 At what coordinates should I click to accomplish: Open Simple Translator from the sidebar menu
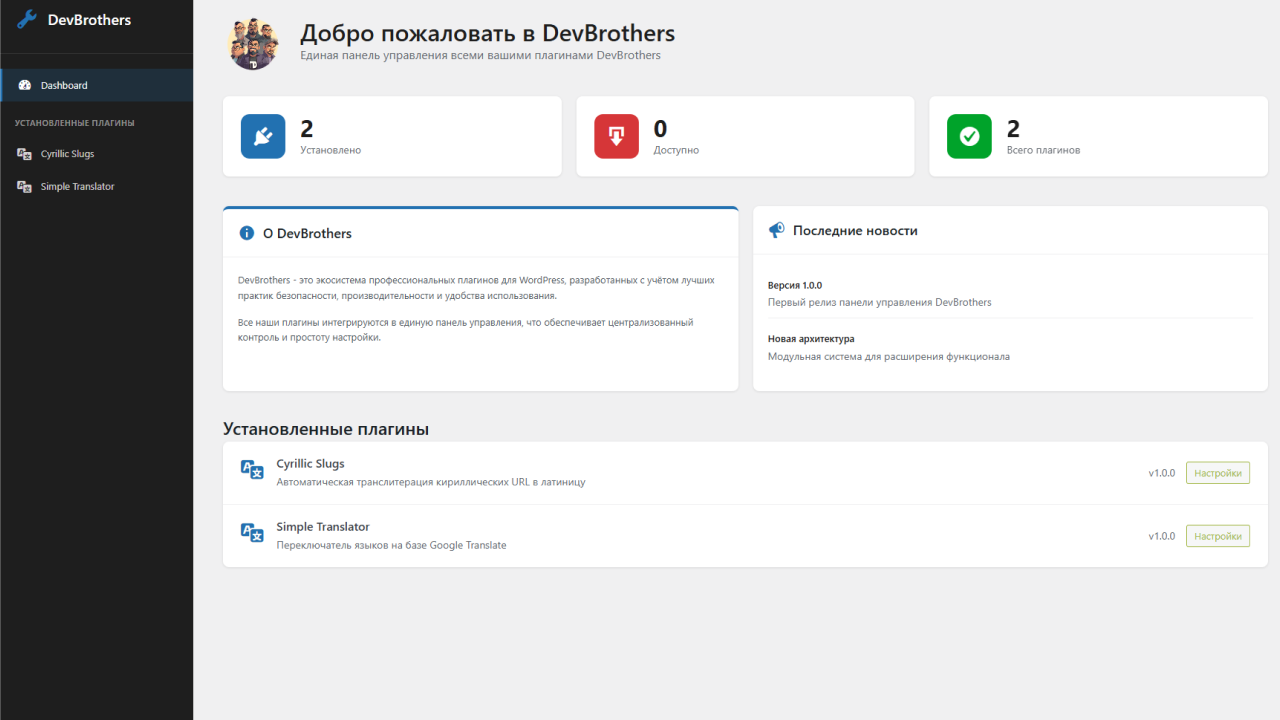tap(96, 187)
